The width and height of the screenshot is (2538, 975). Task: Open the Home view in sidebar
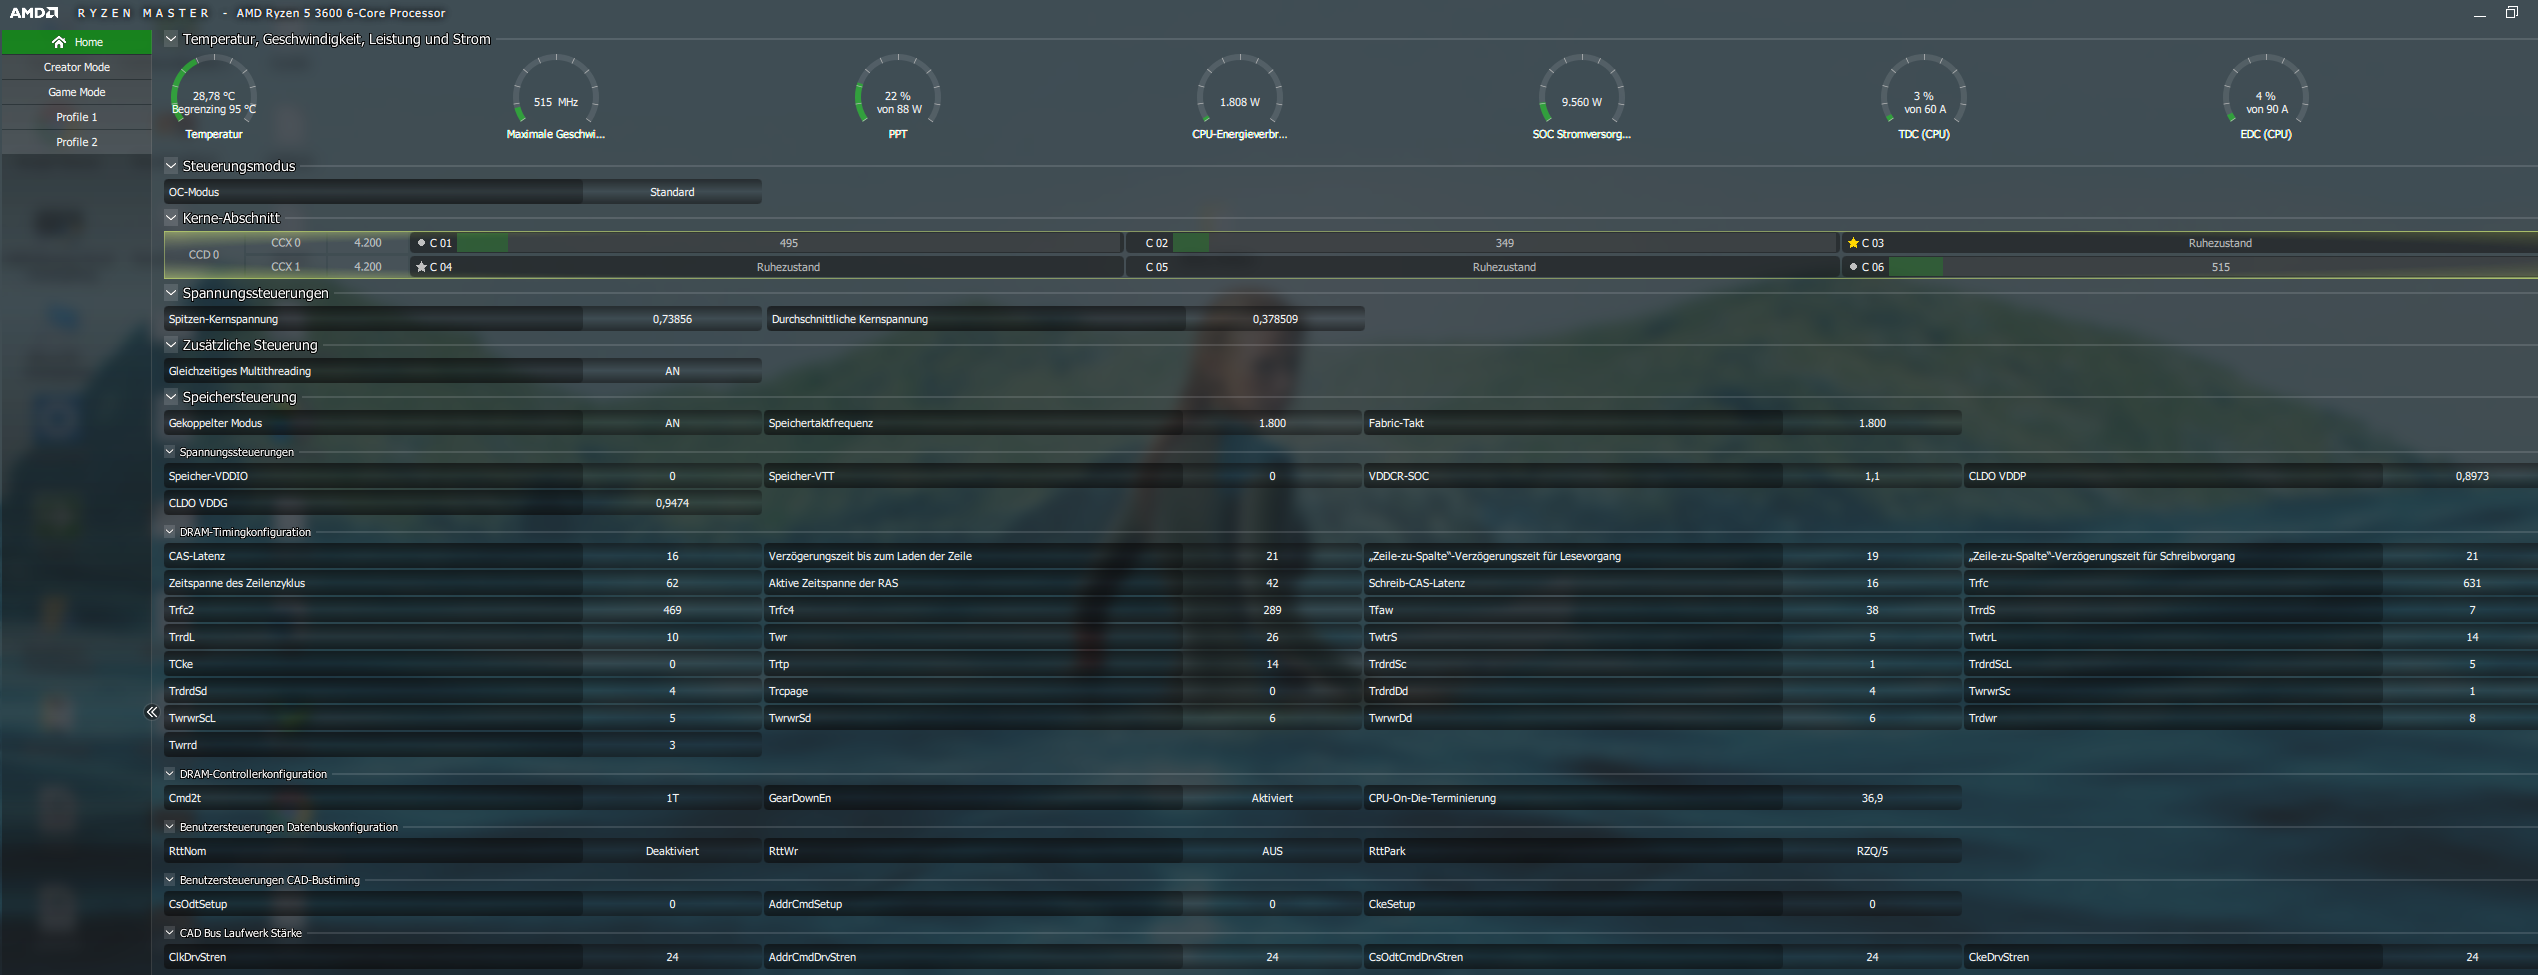pos(77,42)
